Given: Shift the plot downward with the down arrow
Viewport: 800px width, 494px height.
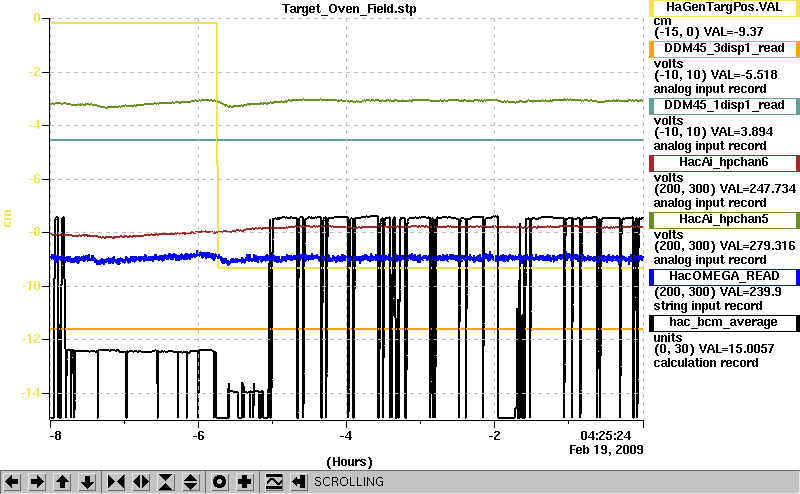Looking at the screenshot, I should click(x=87, y=482).
